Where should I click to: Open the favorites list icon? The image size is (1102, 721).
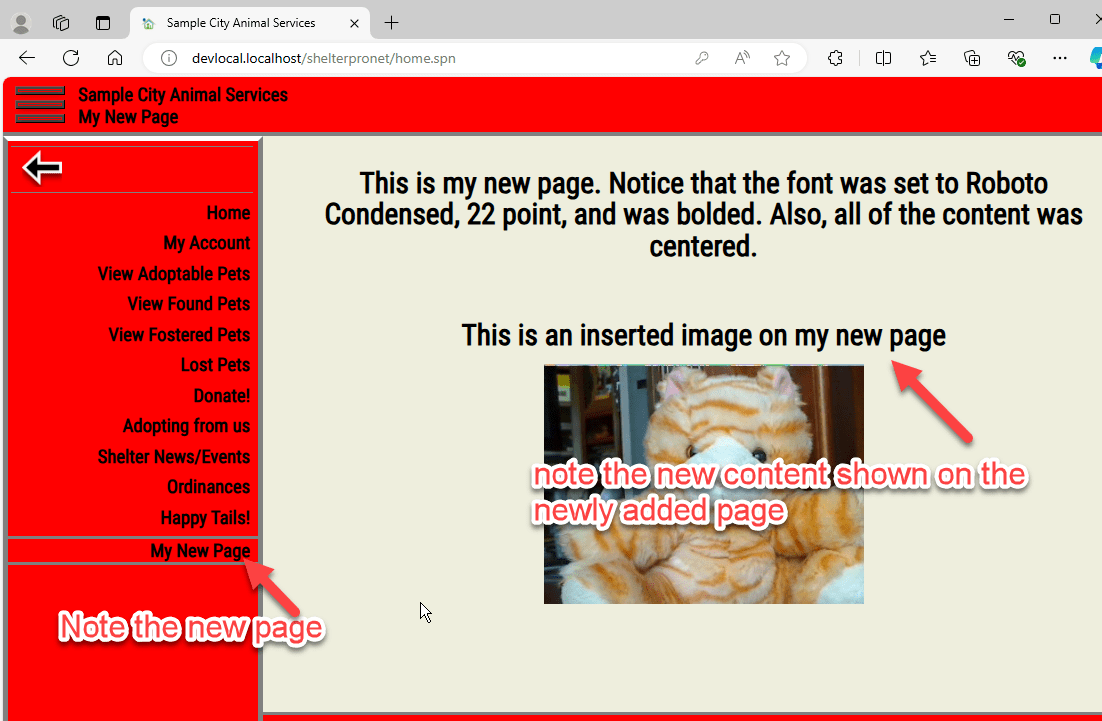[928, 58]
